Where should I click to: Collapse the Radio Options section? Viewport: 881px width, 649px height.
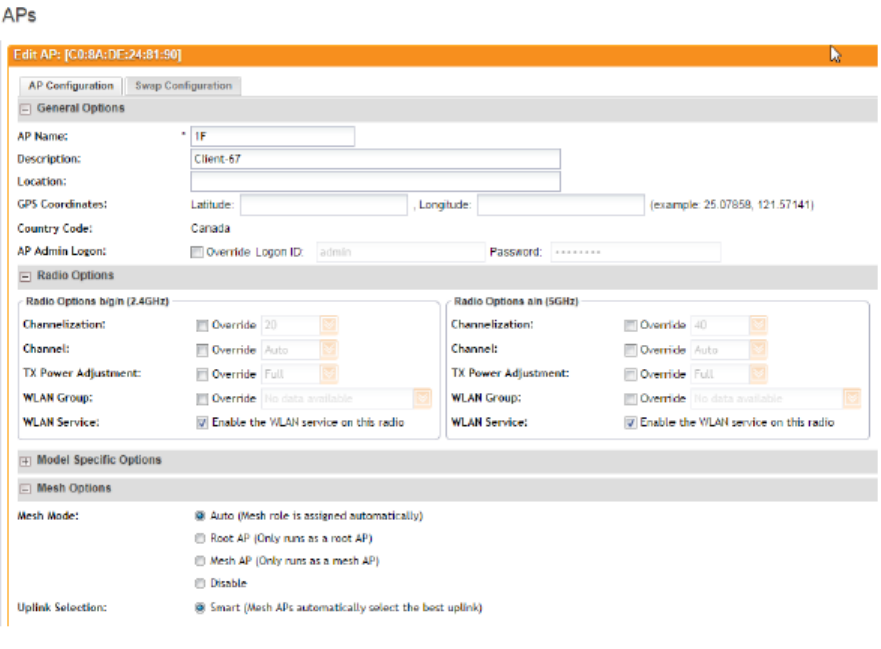coord(25,276)
